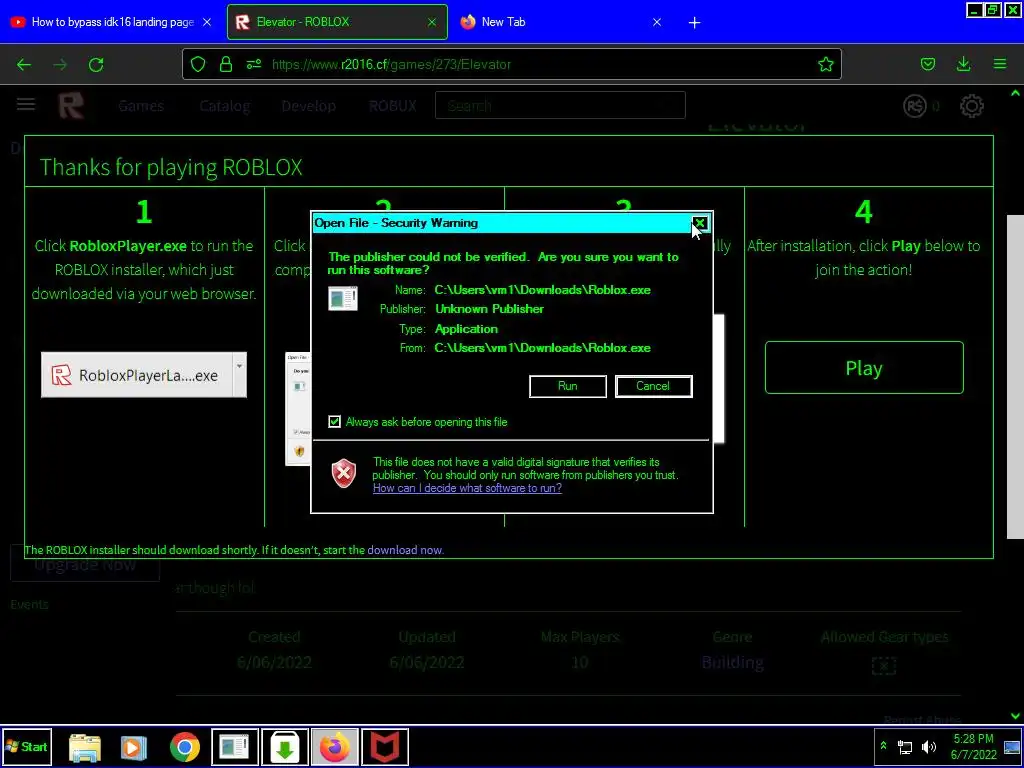Click the Upgrade Now button

click(85, 564)
